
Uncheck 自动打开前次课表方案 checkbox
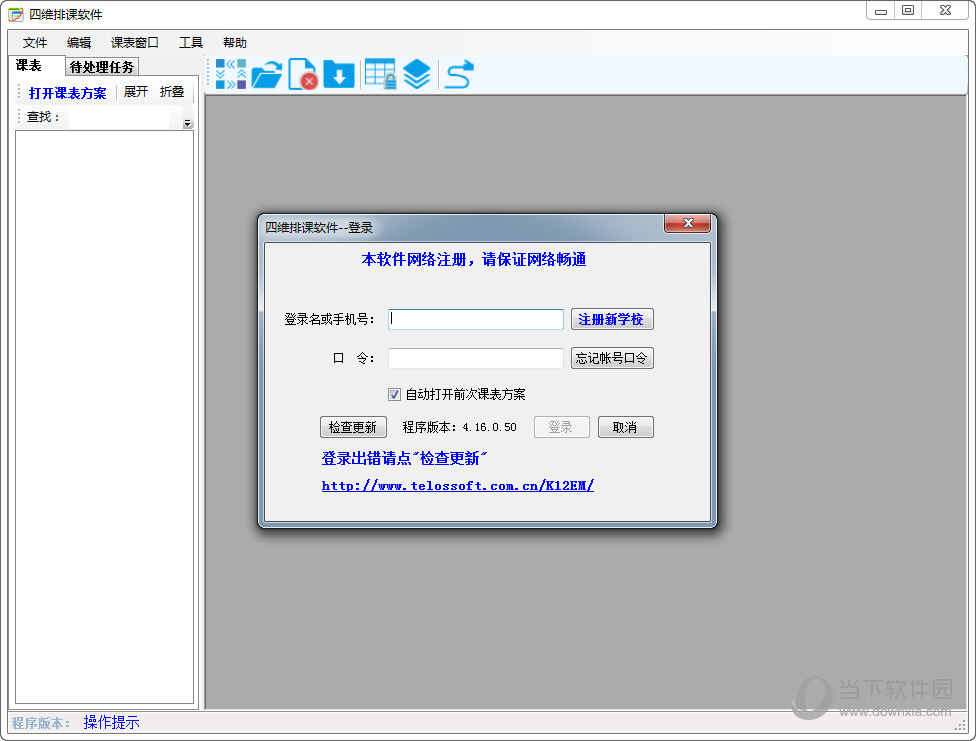point(394,394)
